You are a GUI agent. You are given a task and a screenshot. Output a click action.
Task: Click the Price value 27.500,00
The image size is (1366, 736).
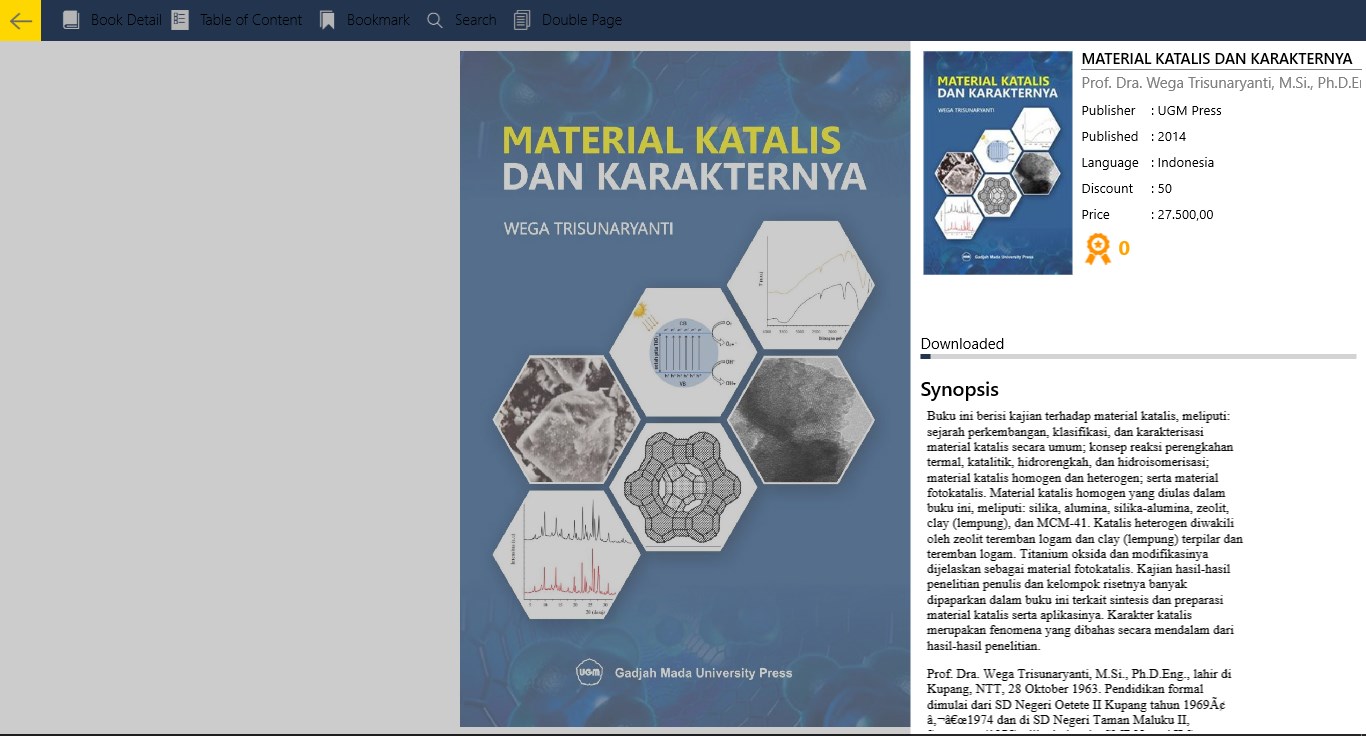coord(1186,215)
